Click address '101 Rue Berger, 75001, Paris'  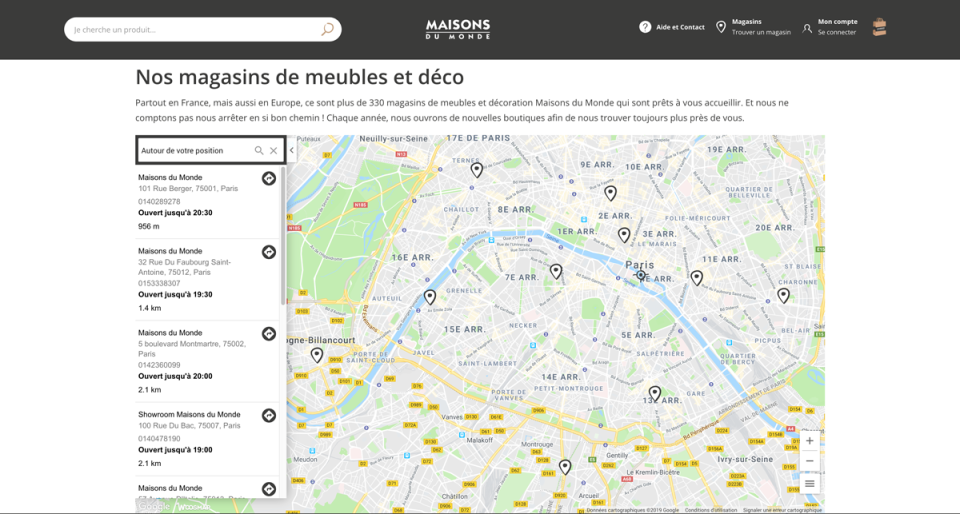click(188, 189)
